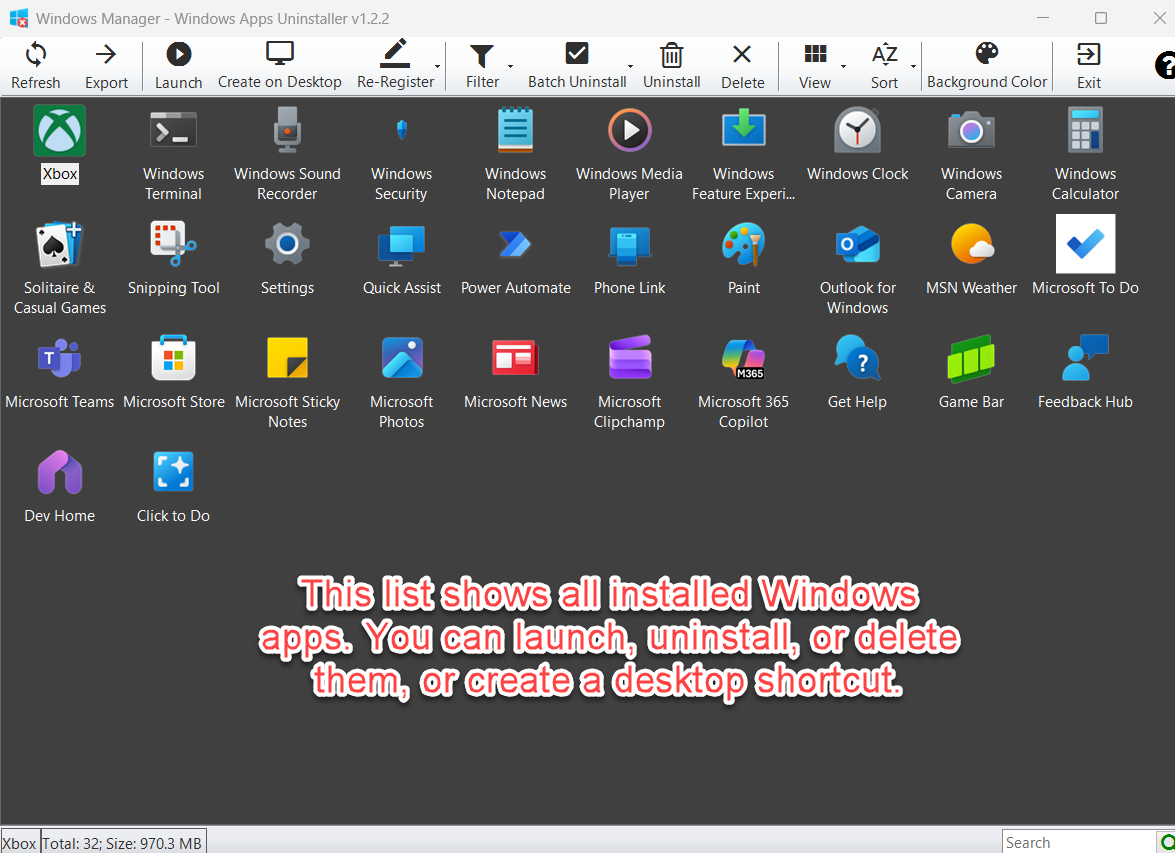Click the Exit toolbar button
Viewport: 1175px width, 853px height.
coord(1088,66)
